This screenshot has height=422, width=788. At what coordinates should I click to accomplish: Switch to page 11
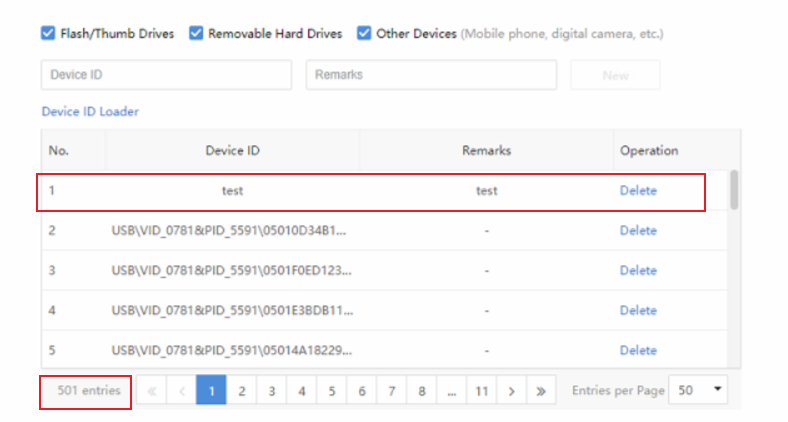481,391
